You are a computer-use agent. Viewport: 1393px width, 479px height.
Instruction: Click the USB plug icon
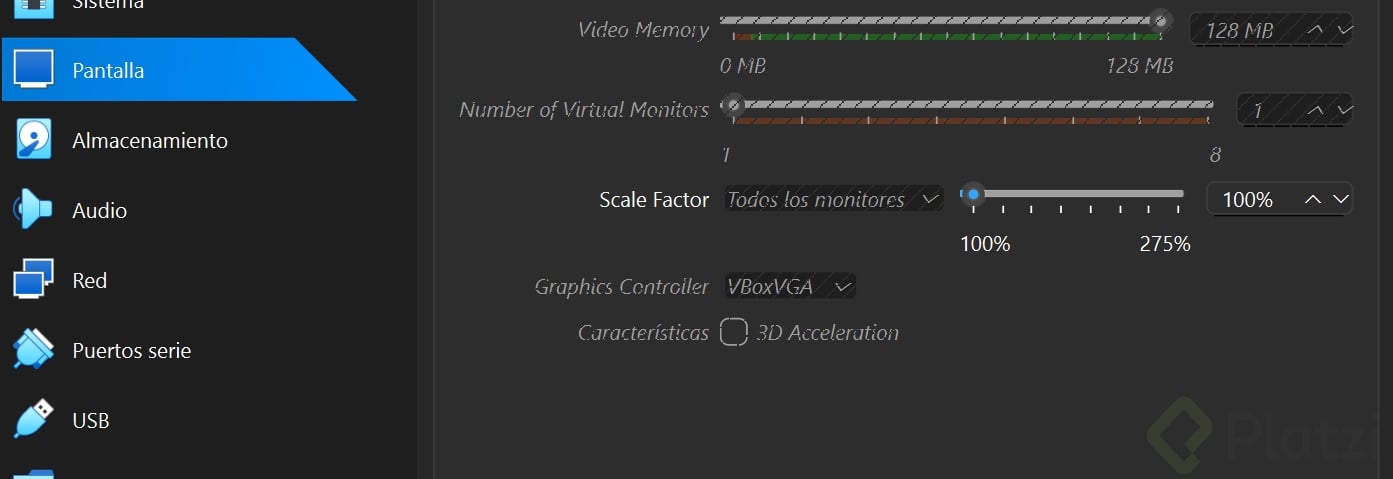coord(32,420)
